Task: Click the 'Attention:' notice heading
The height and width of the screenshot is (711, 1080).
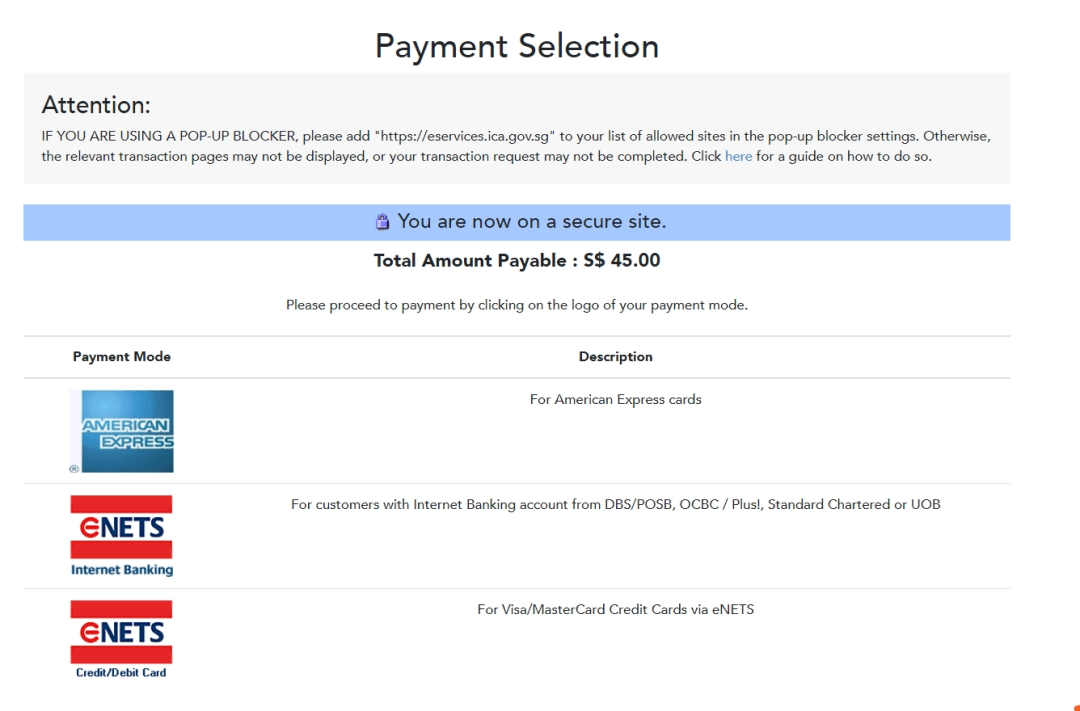Action: pos(96,105)
